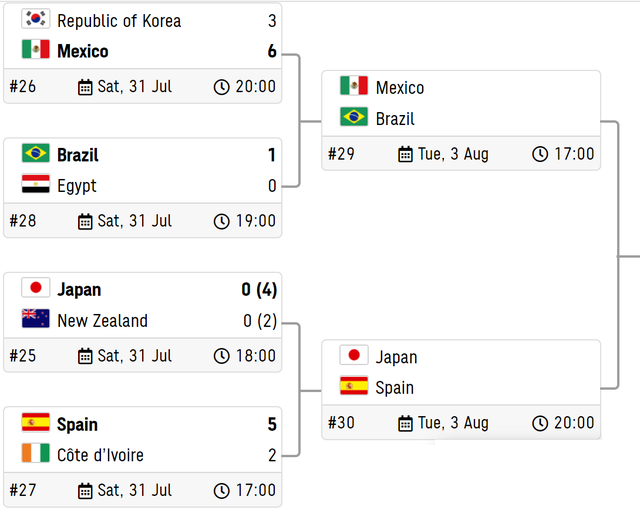Click the Côte d'Ivoire flag icon
The image size is (640, 520).
[36, 453]
